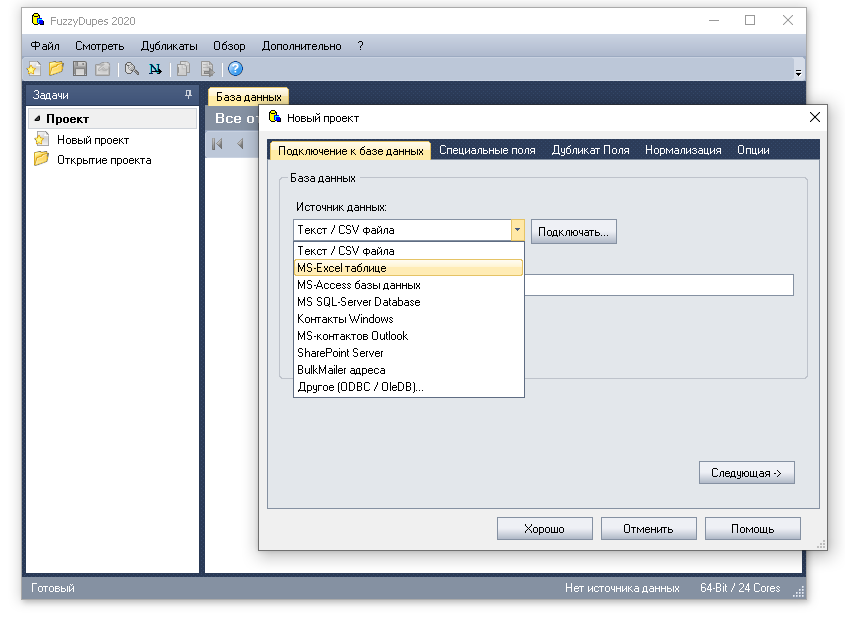Choose Контакты Windows option
The height and width of the screenshot is (621, 845).
click(x=408, y=319)
